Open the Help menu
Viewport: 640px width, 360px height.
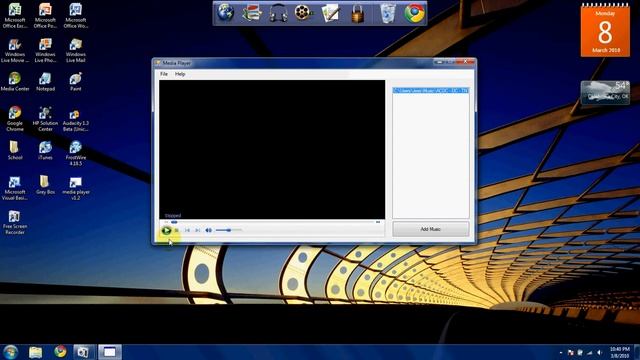coord(180,74)
